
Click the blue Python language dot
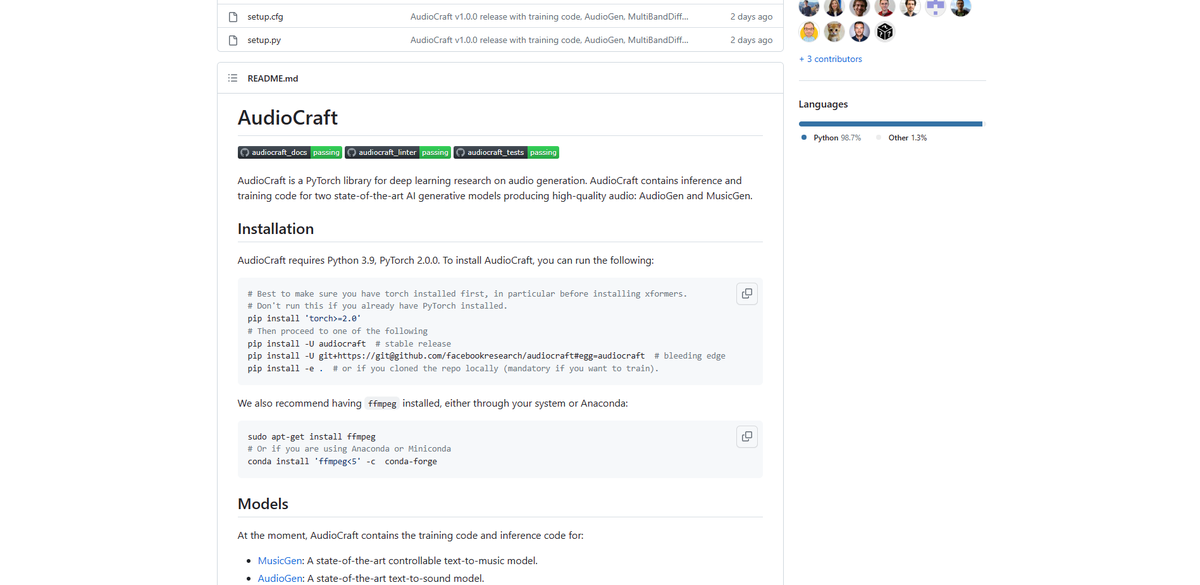pos(804,138)
